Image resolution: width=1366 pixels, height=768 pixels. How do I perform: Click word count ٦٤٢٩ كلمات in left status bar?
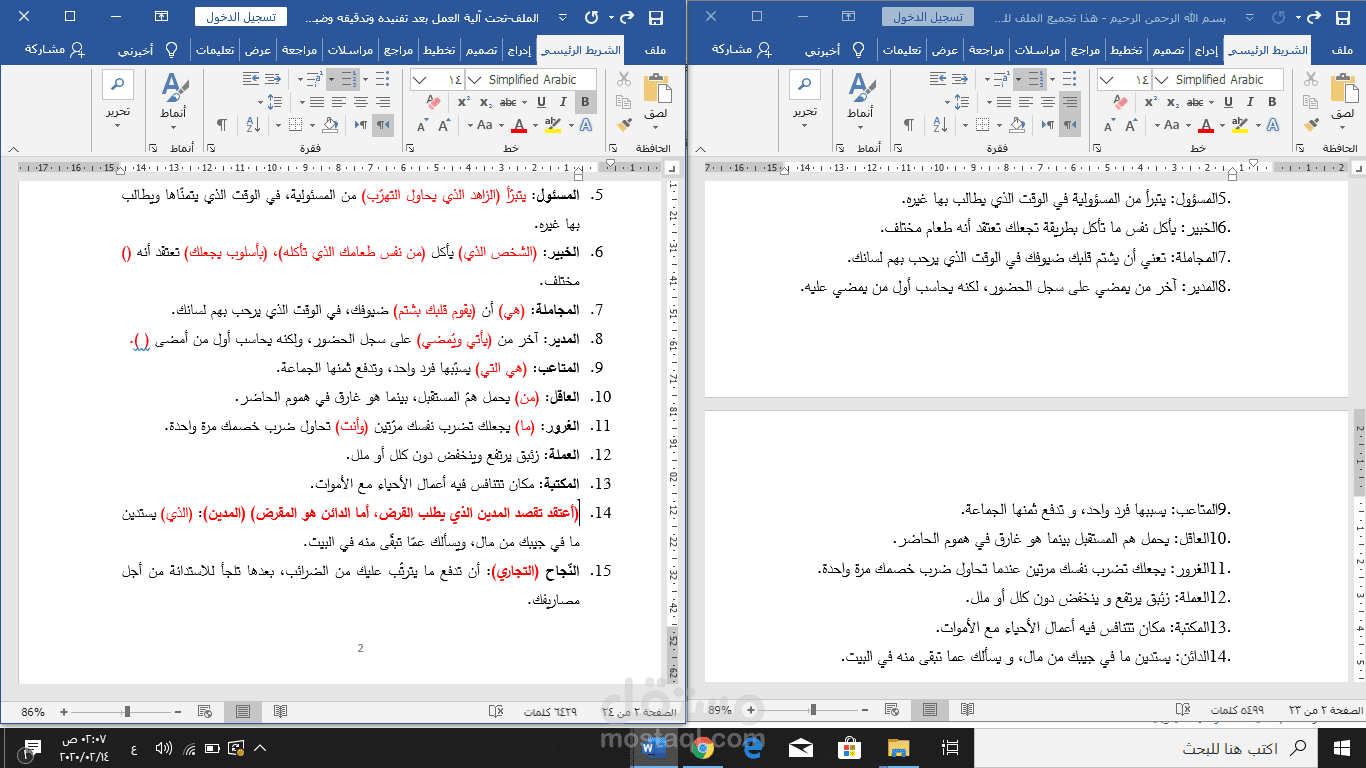pos(548,711)
